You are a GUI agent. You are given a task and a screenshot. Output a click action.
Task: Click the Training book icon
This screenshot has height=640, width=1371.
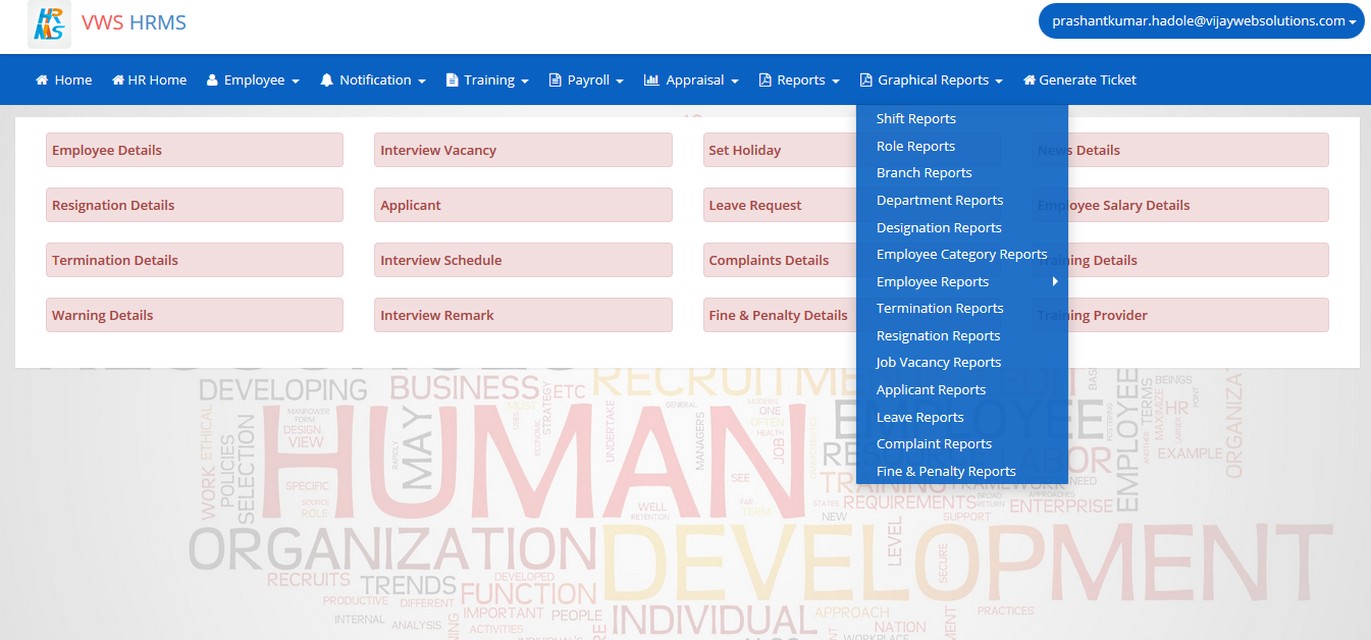pyautogui.click(x=453, y=79)
